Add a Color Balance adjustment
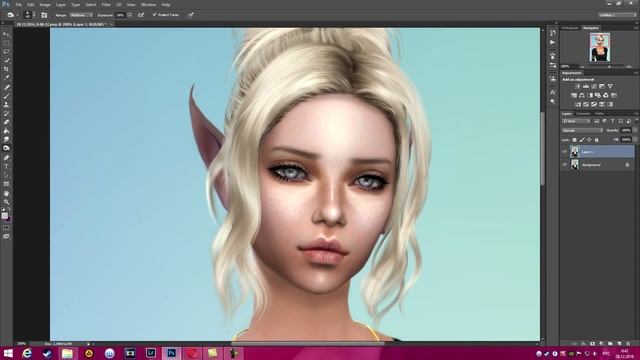 point(582,96)
